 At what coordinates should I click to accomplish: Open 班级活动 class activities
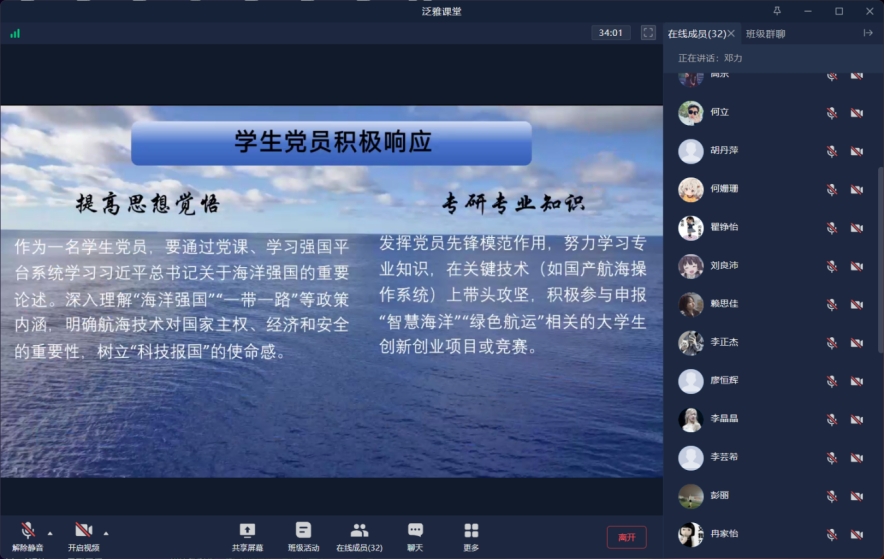click(x=303, y=531)
